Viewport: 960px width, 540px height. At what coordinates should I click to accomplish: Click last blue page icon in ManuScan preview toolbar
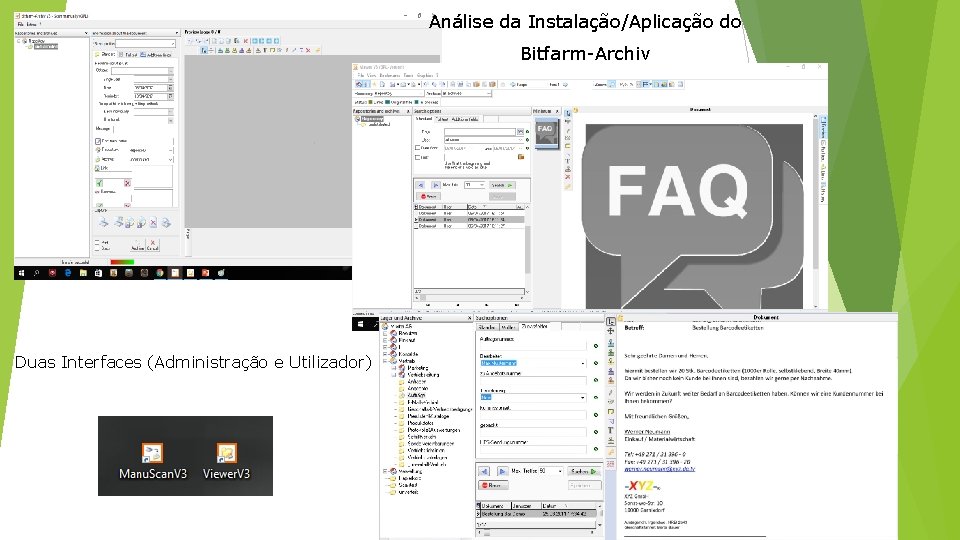(x=276, y=40)
